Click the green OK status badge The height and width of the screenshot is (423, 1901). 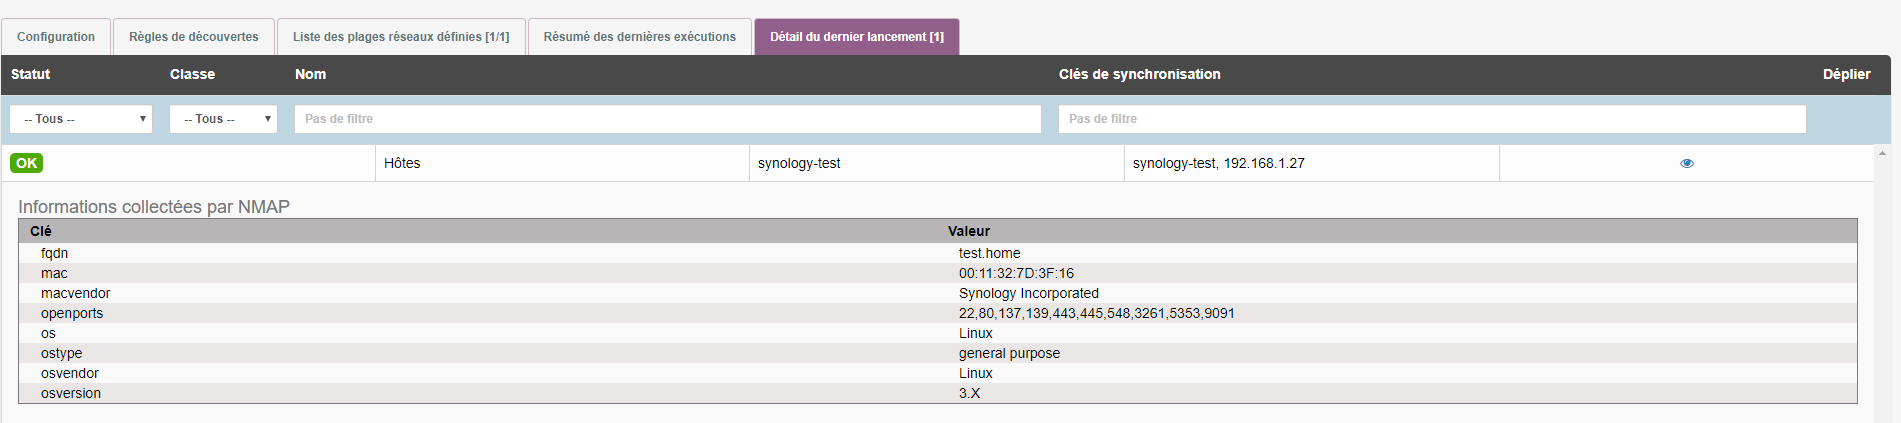[x=27, y=163]
